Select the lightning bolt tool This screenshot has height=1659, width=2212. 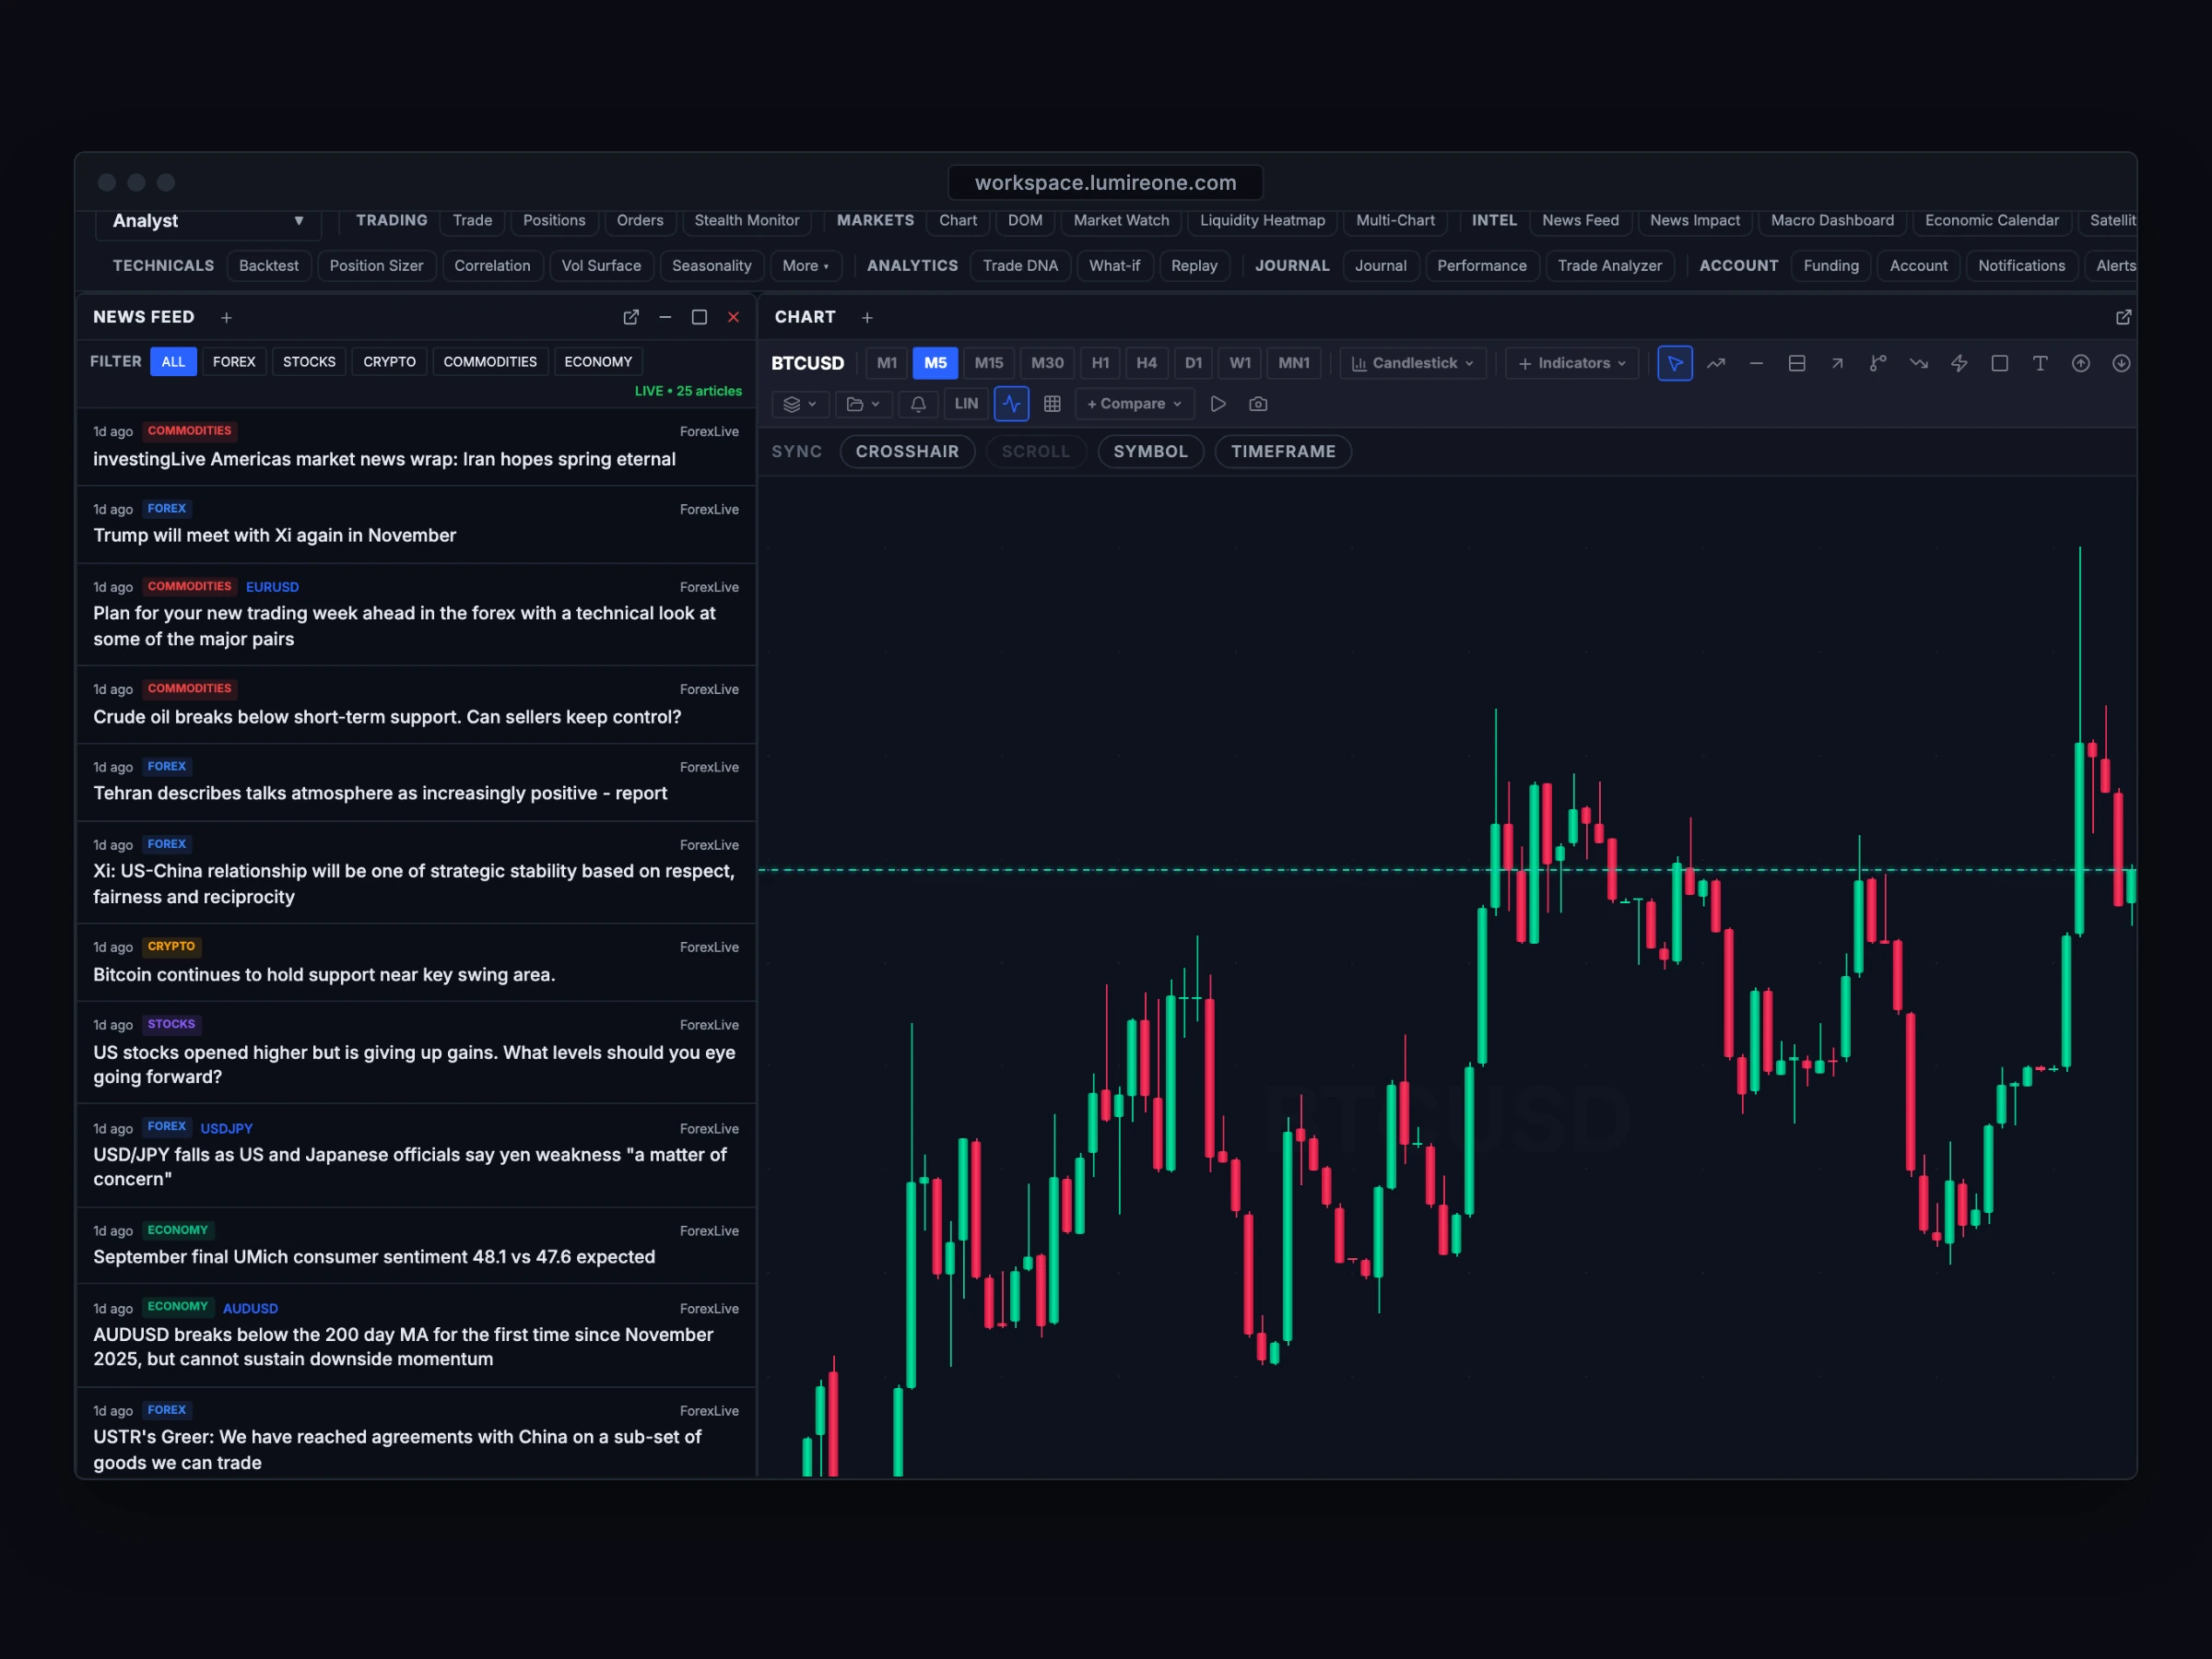coord(1959,363)
